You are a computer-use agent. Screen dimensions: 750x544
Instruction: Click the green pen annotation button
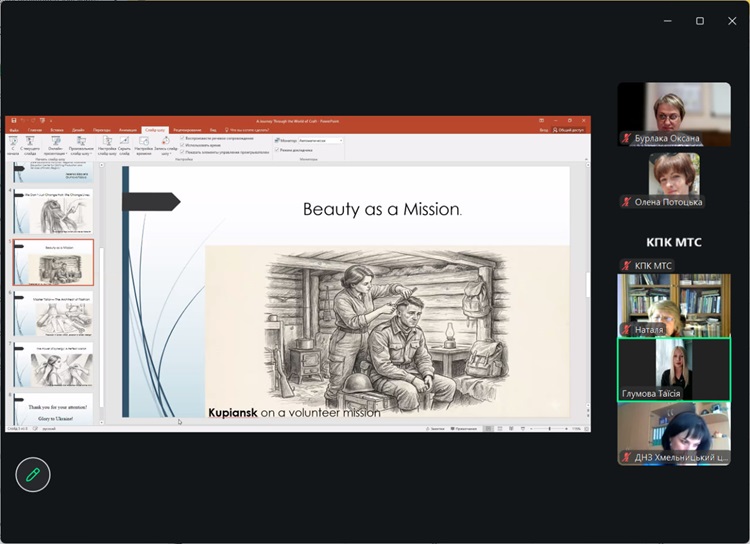tap(33, 475)
